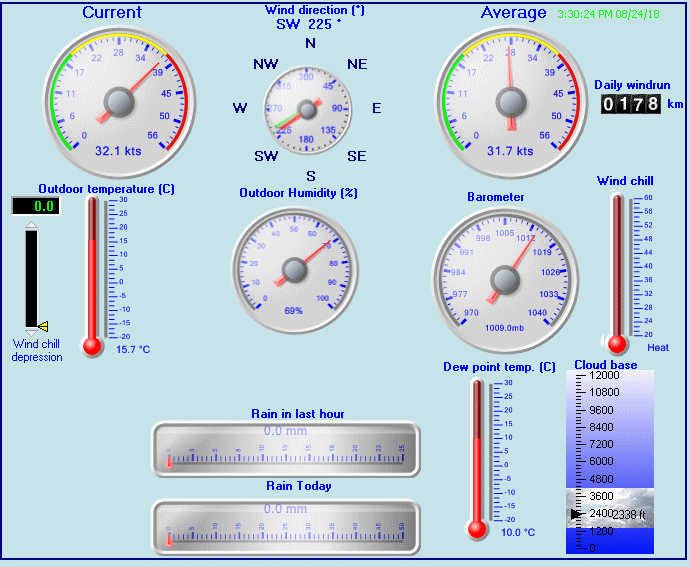
Task: Click the Cloud base altitude pointer arrow
Action: tap(574, 513)
